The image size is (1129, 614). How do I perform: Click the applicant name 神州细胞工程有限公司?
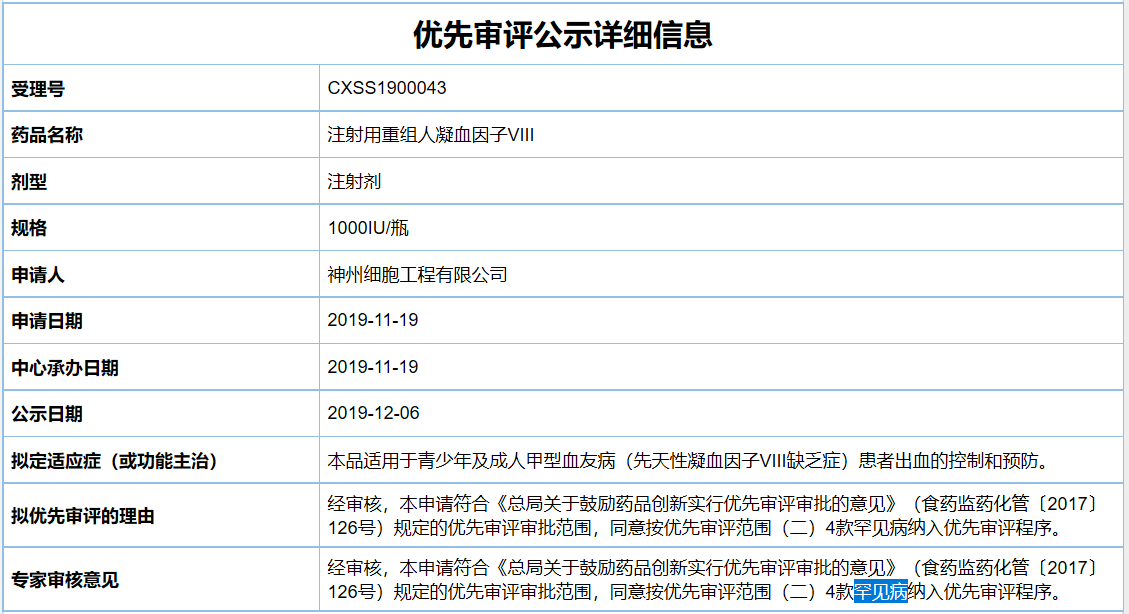tap(417, 275)
